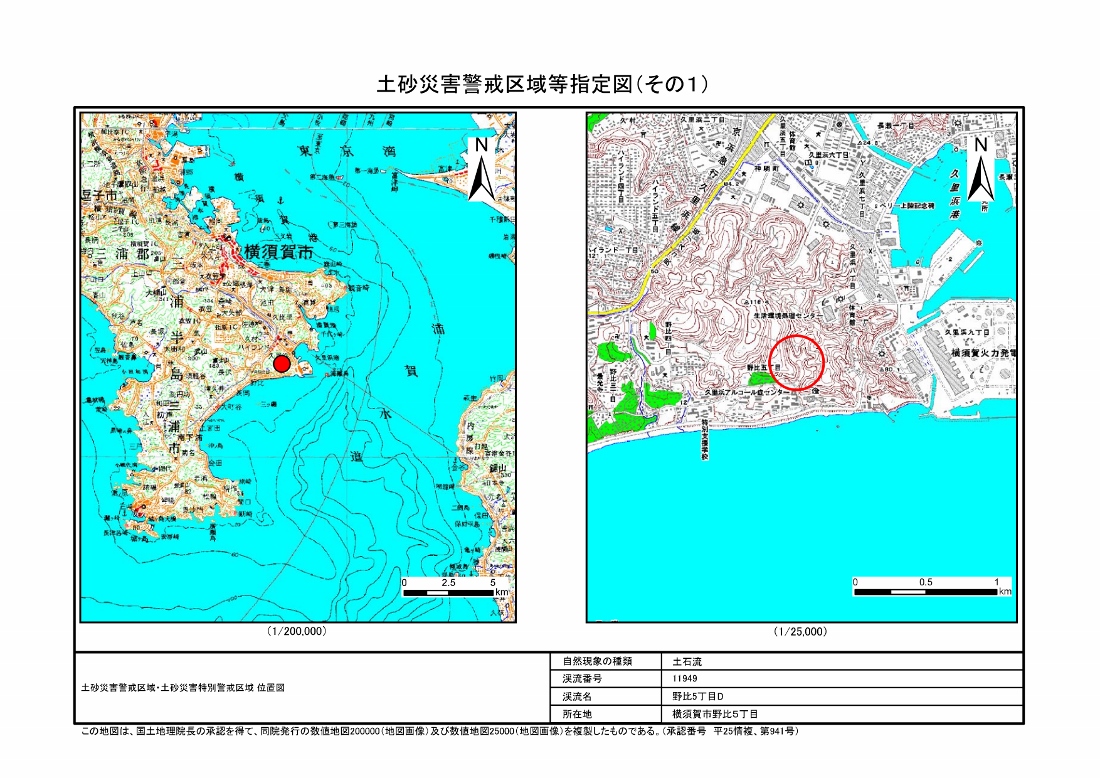Click the copyright footnote text at bottom
The height and width of the screenshot is (778, 1100).
(x=439, y=732)
